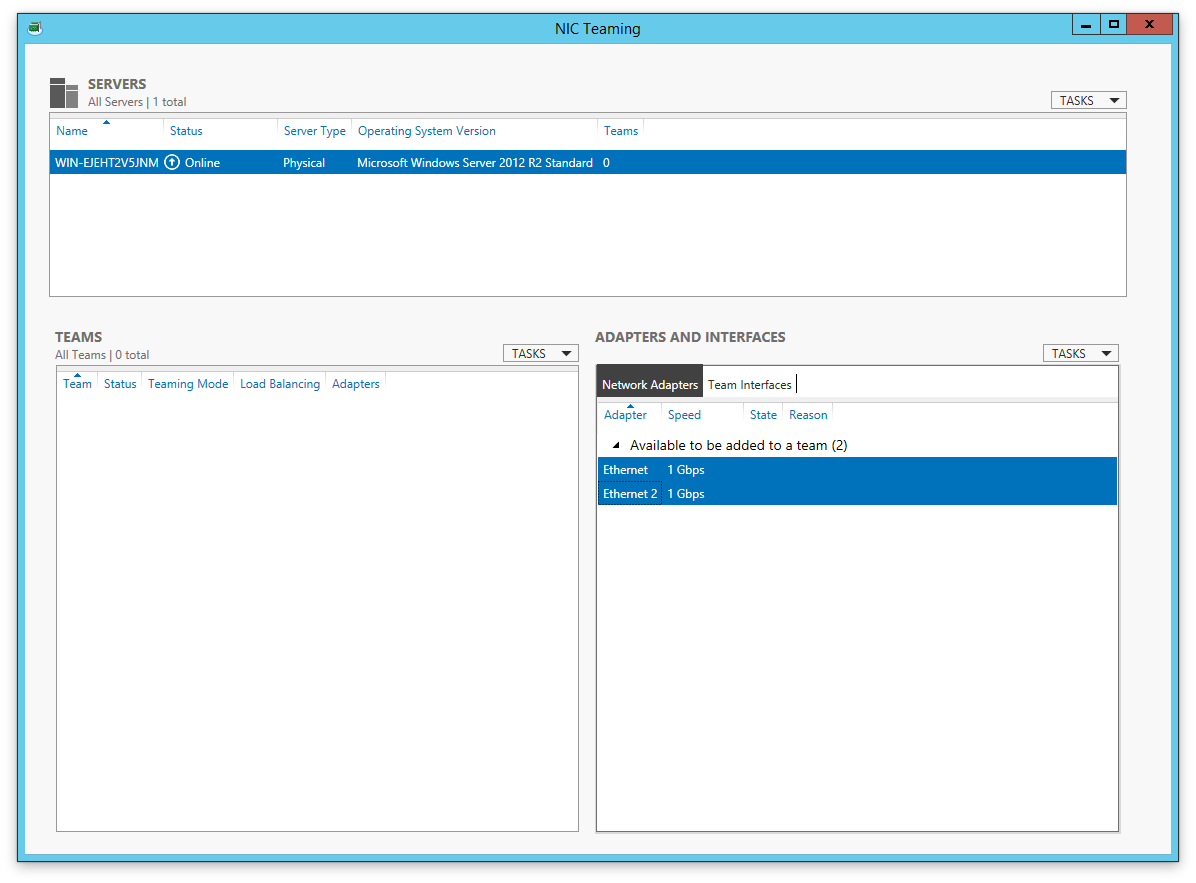
Task: Sort servers by Operating System Version
Action: click(x=427, y=131)
